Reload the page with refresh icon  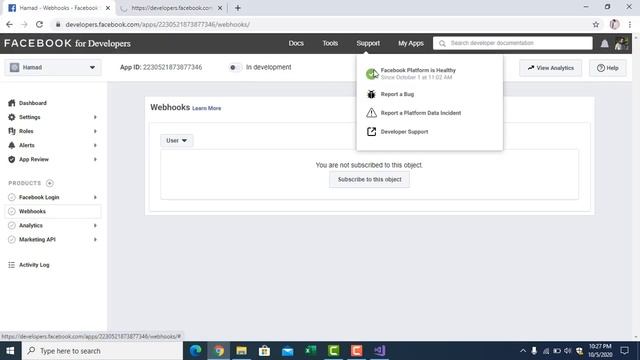click(39, 24)
